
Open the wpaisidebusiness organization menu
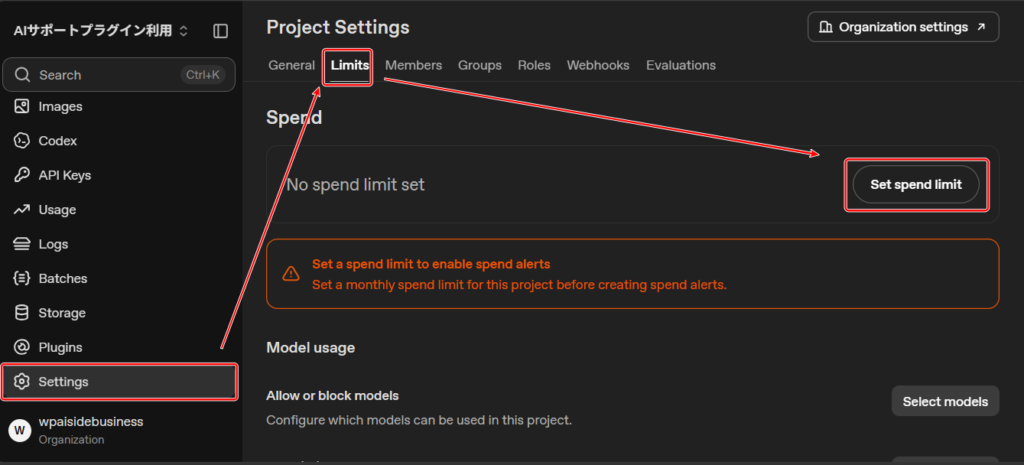tap(75, 430)
